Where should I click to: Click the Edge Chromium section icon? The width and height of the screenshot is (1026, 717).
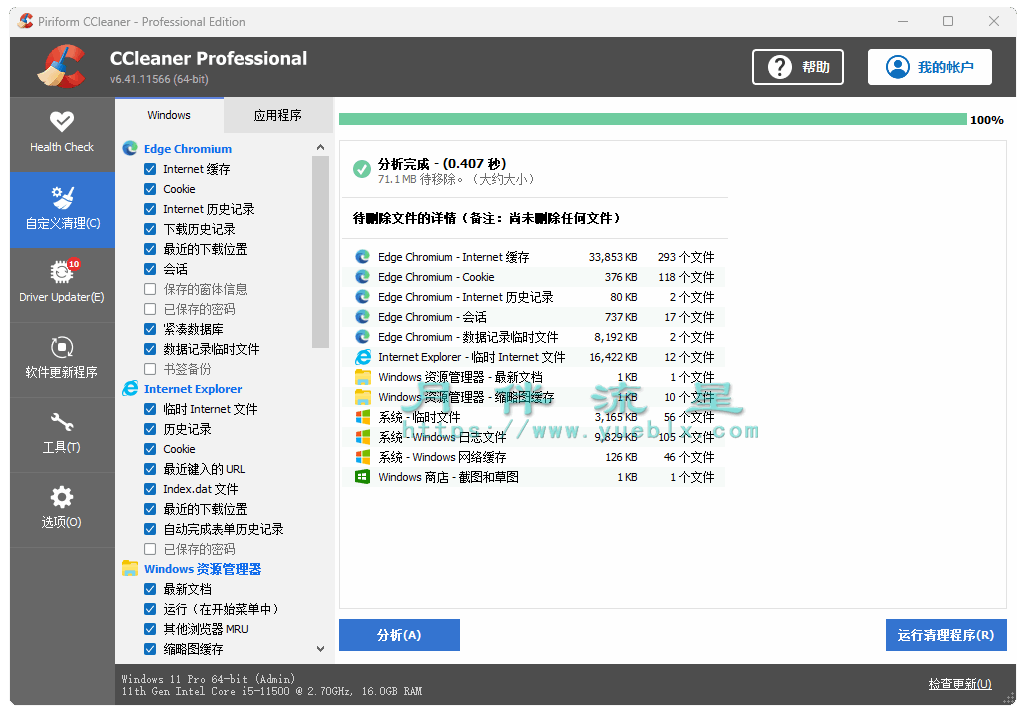click(130, 149)
